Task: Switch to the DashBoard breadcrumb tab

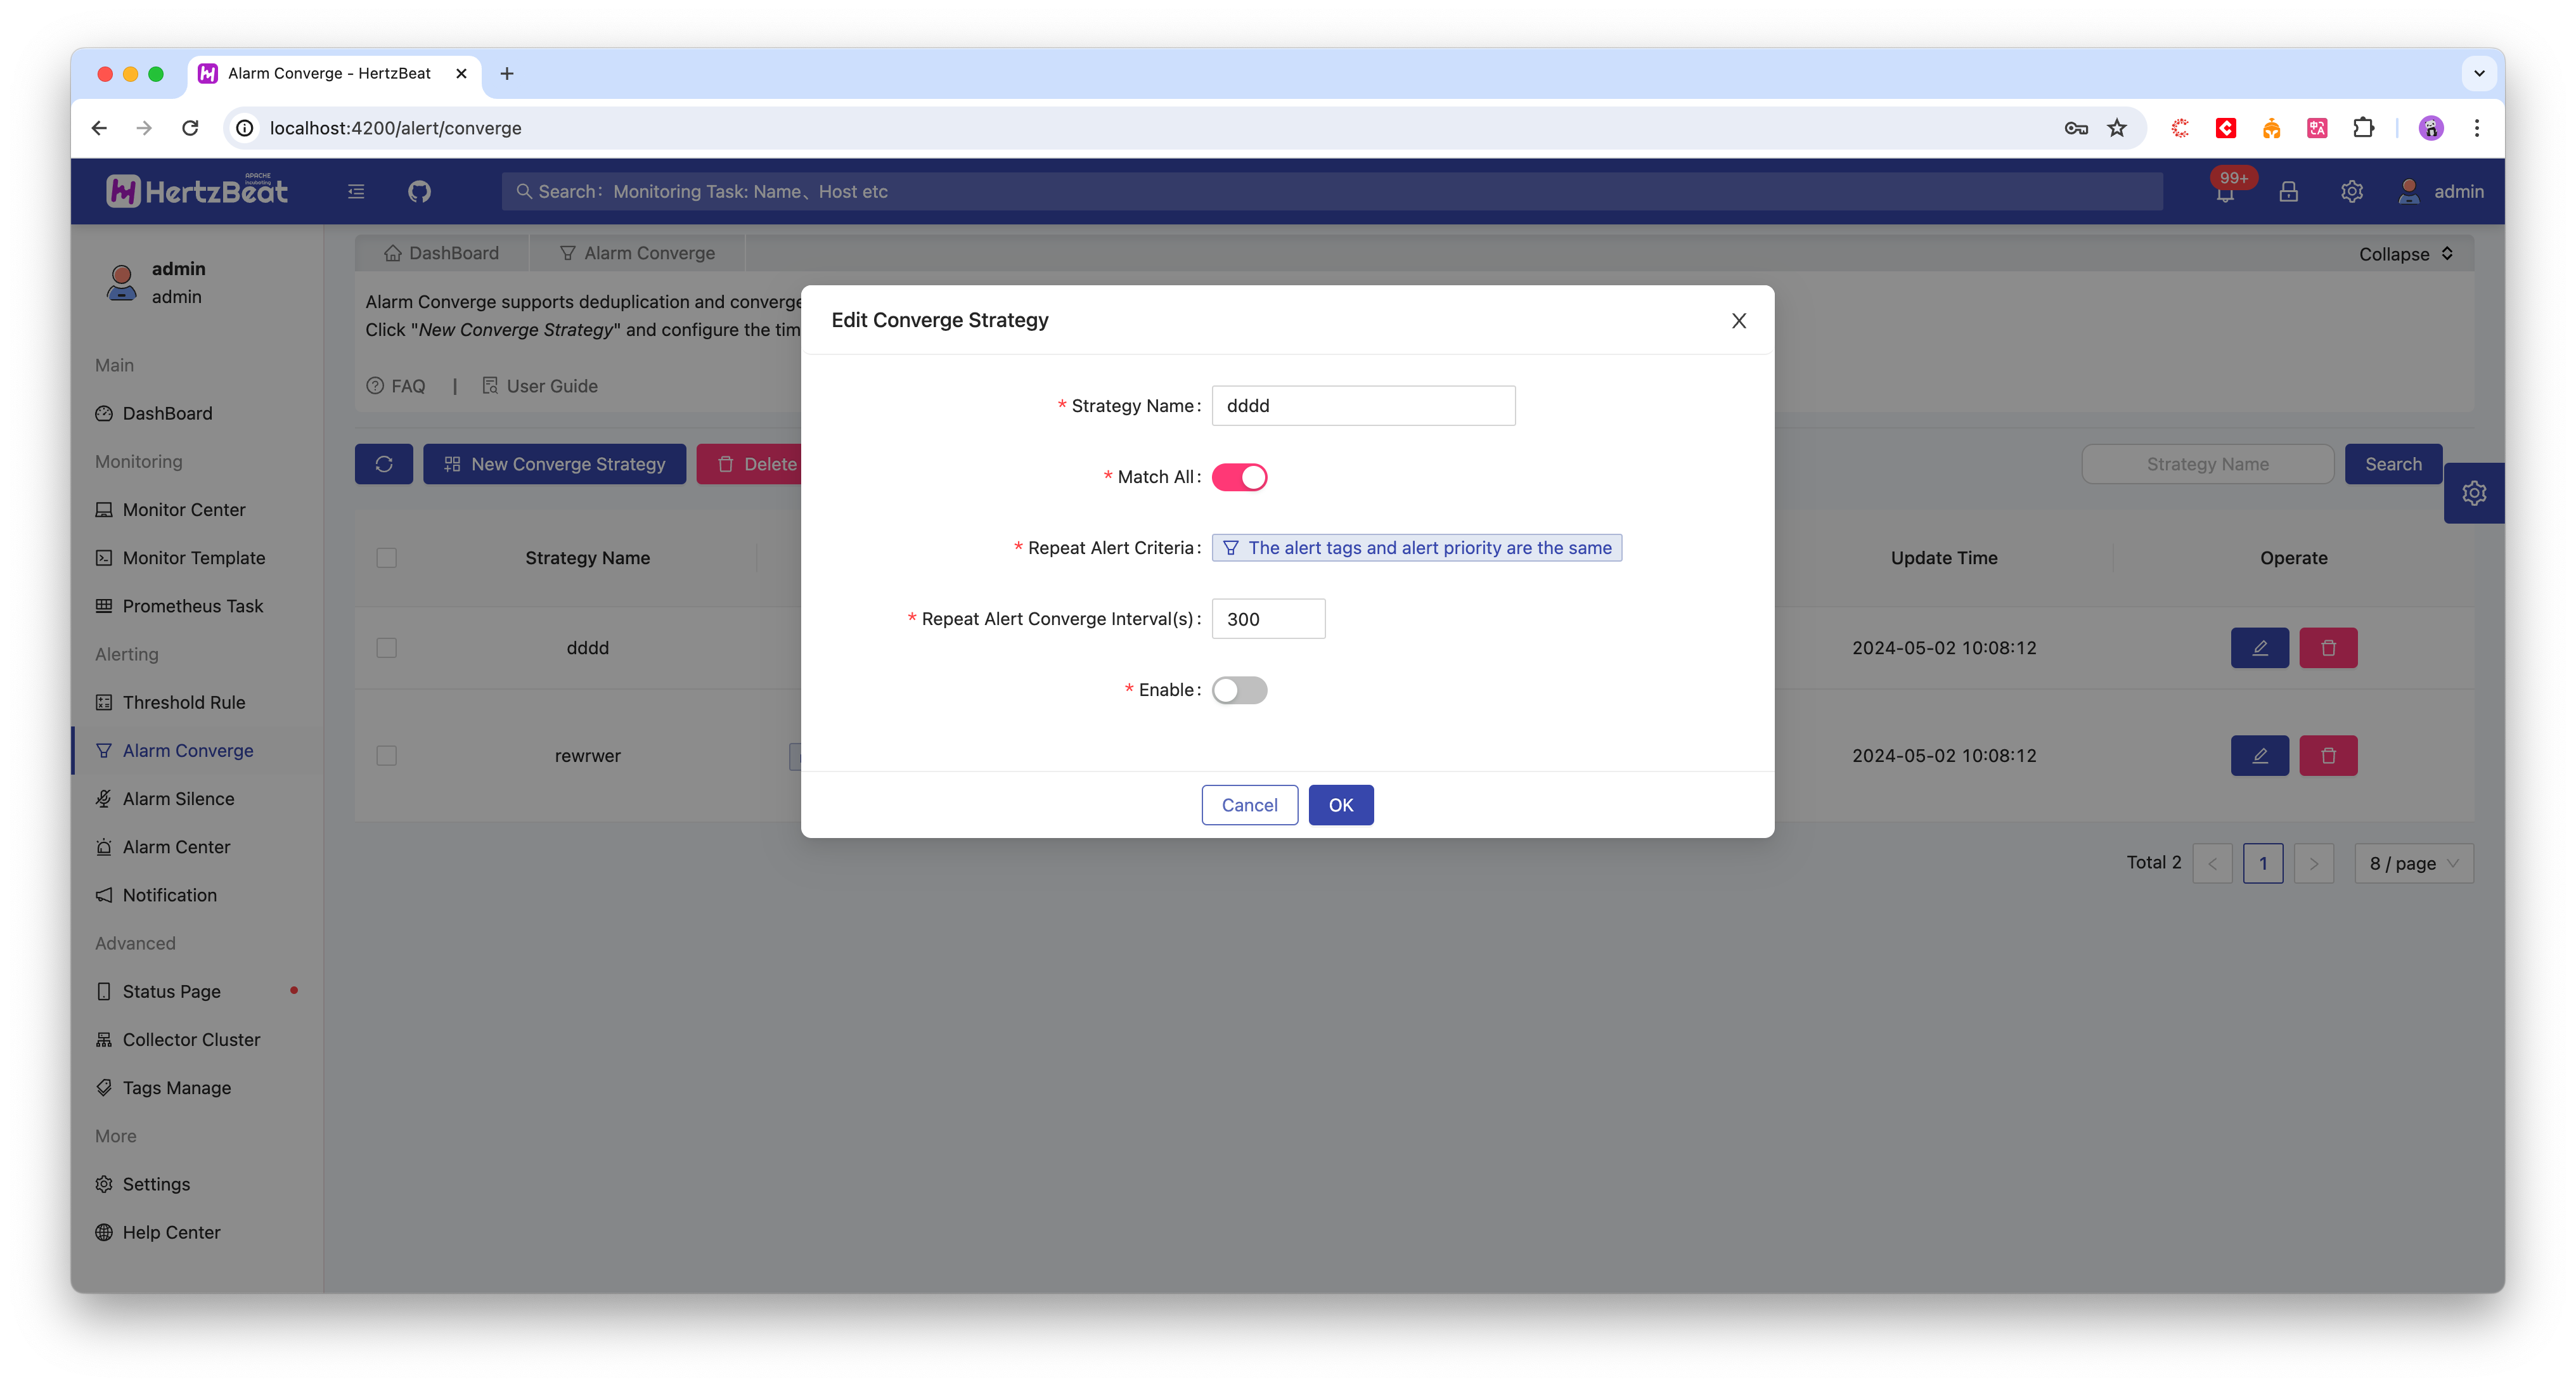Action: coord(442,253)
